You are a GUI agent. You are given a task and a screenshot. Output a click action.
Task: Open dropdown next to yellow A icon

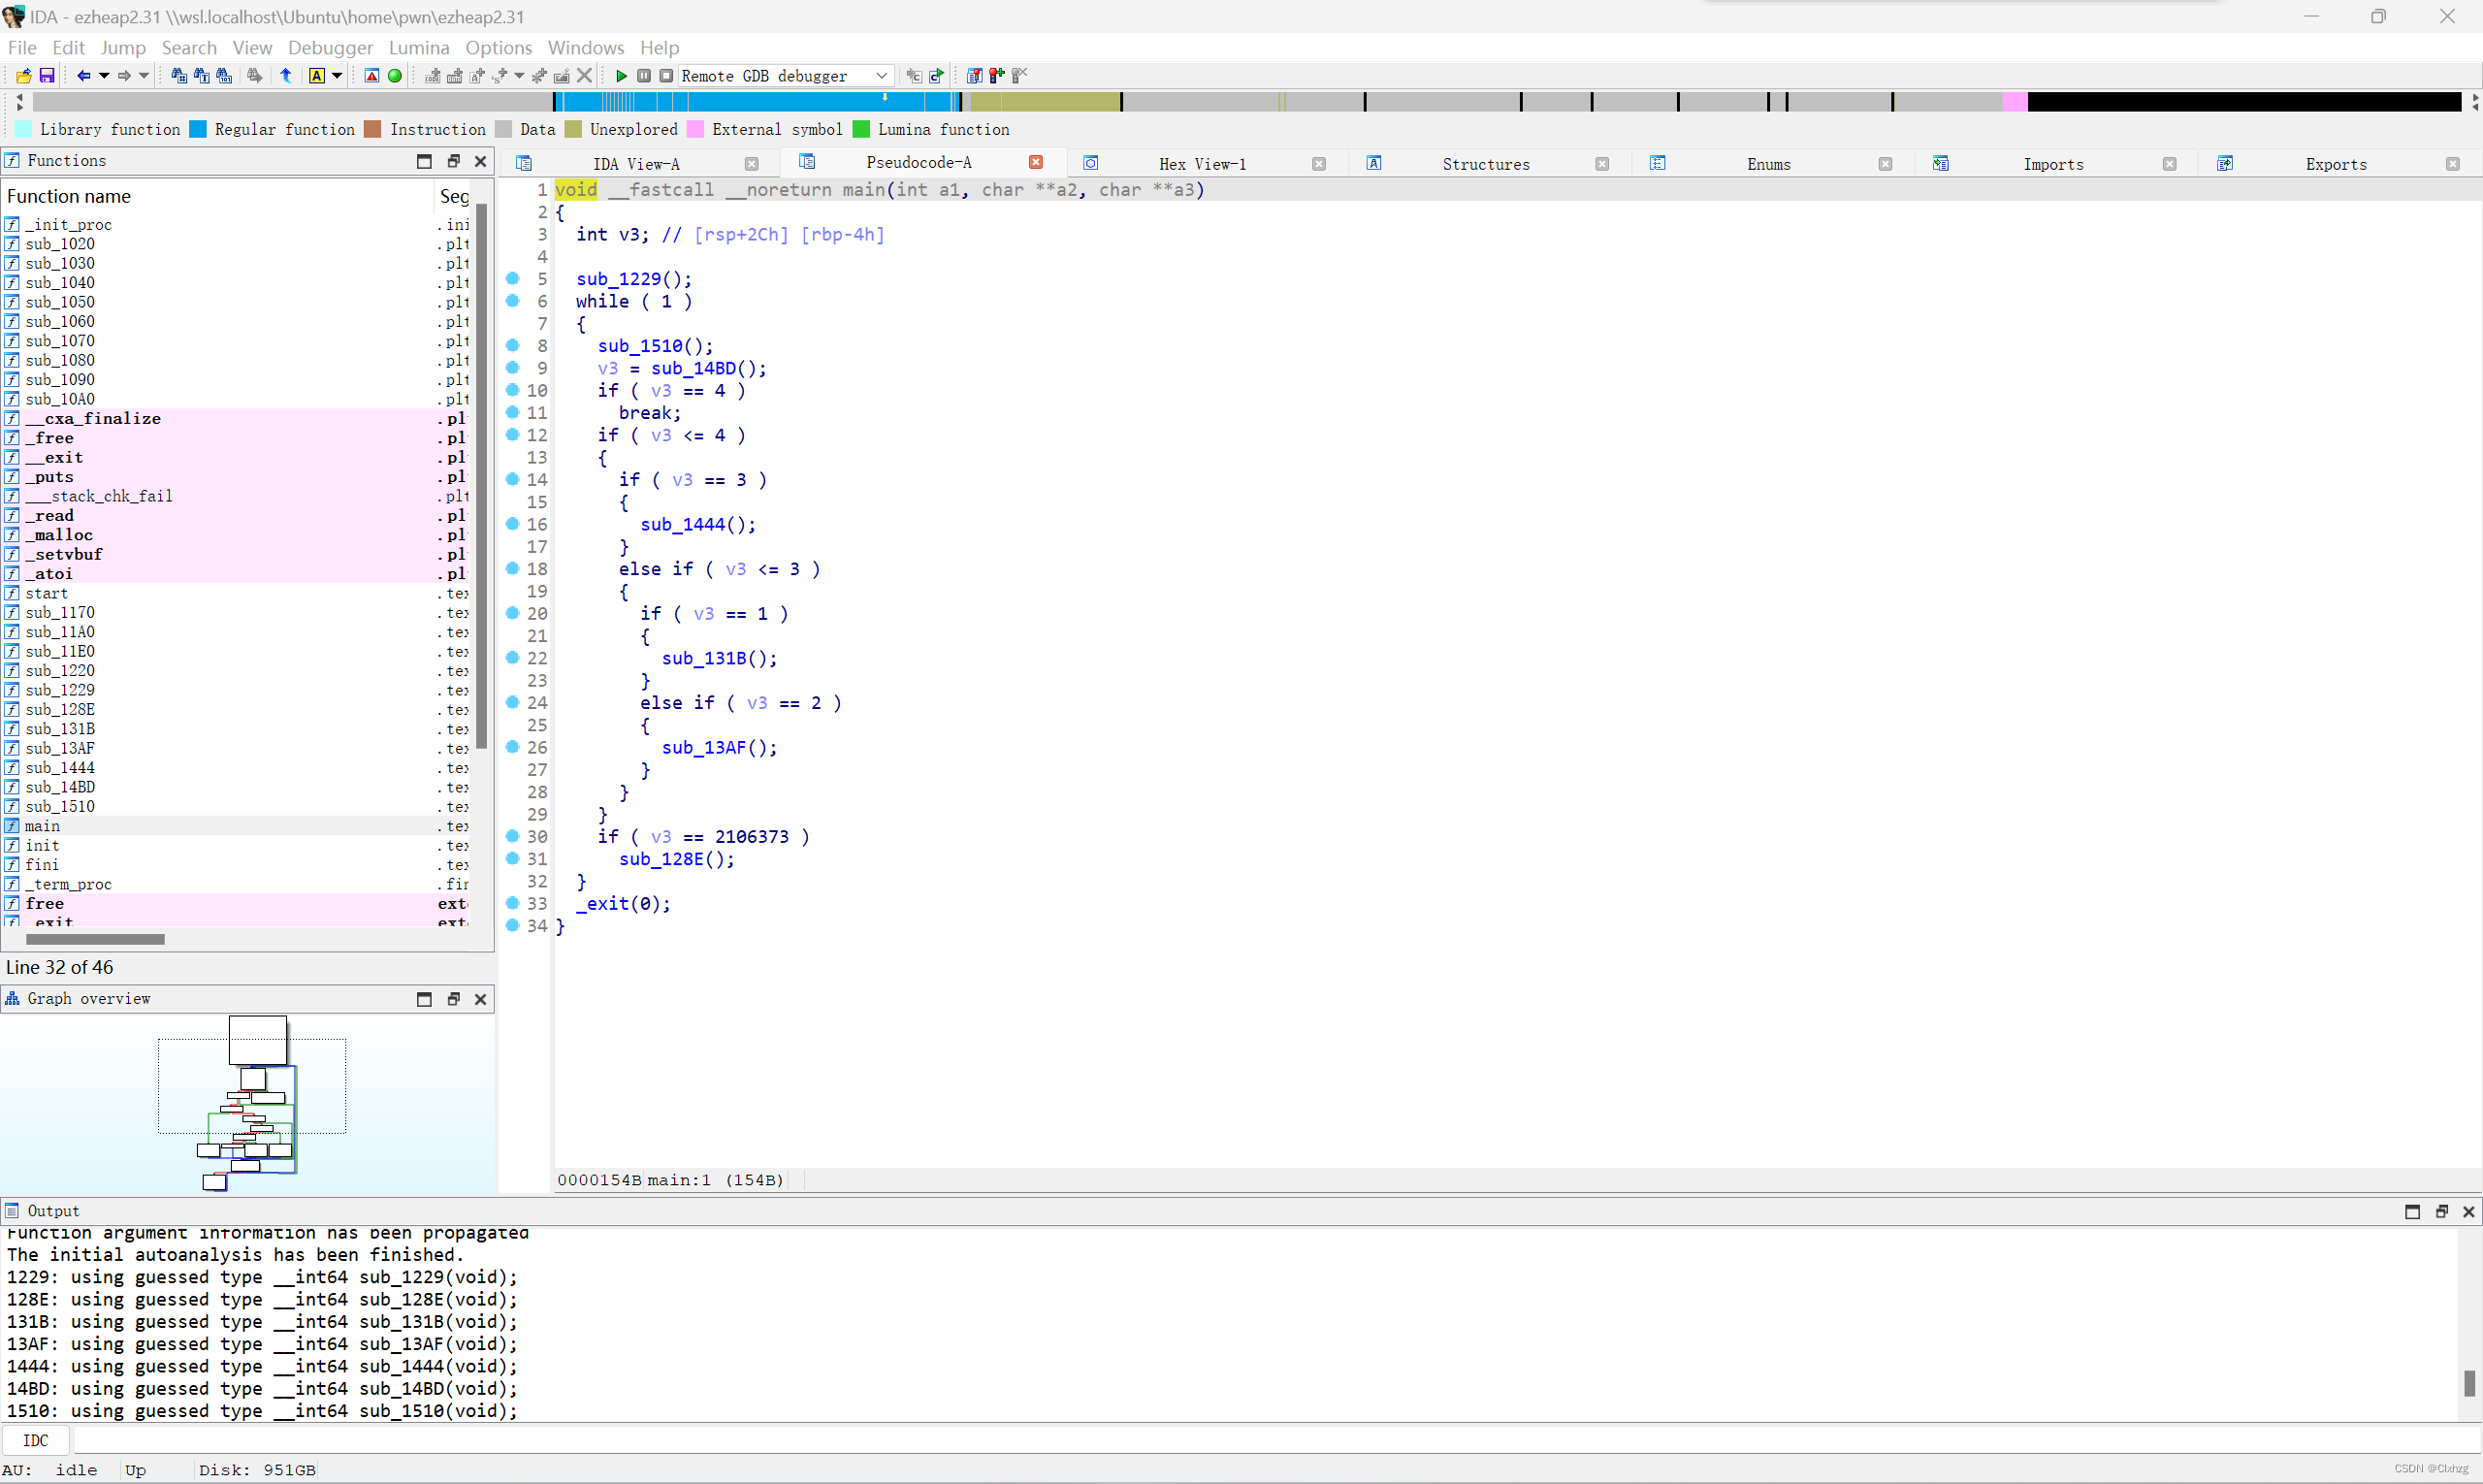point(337,76)
